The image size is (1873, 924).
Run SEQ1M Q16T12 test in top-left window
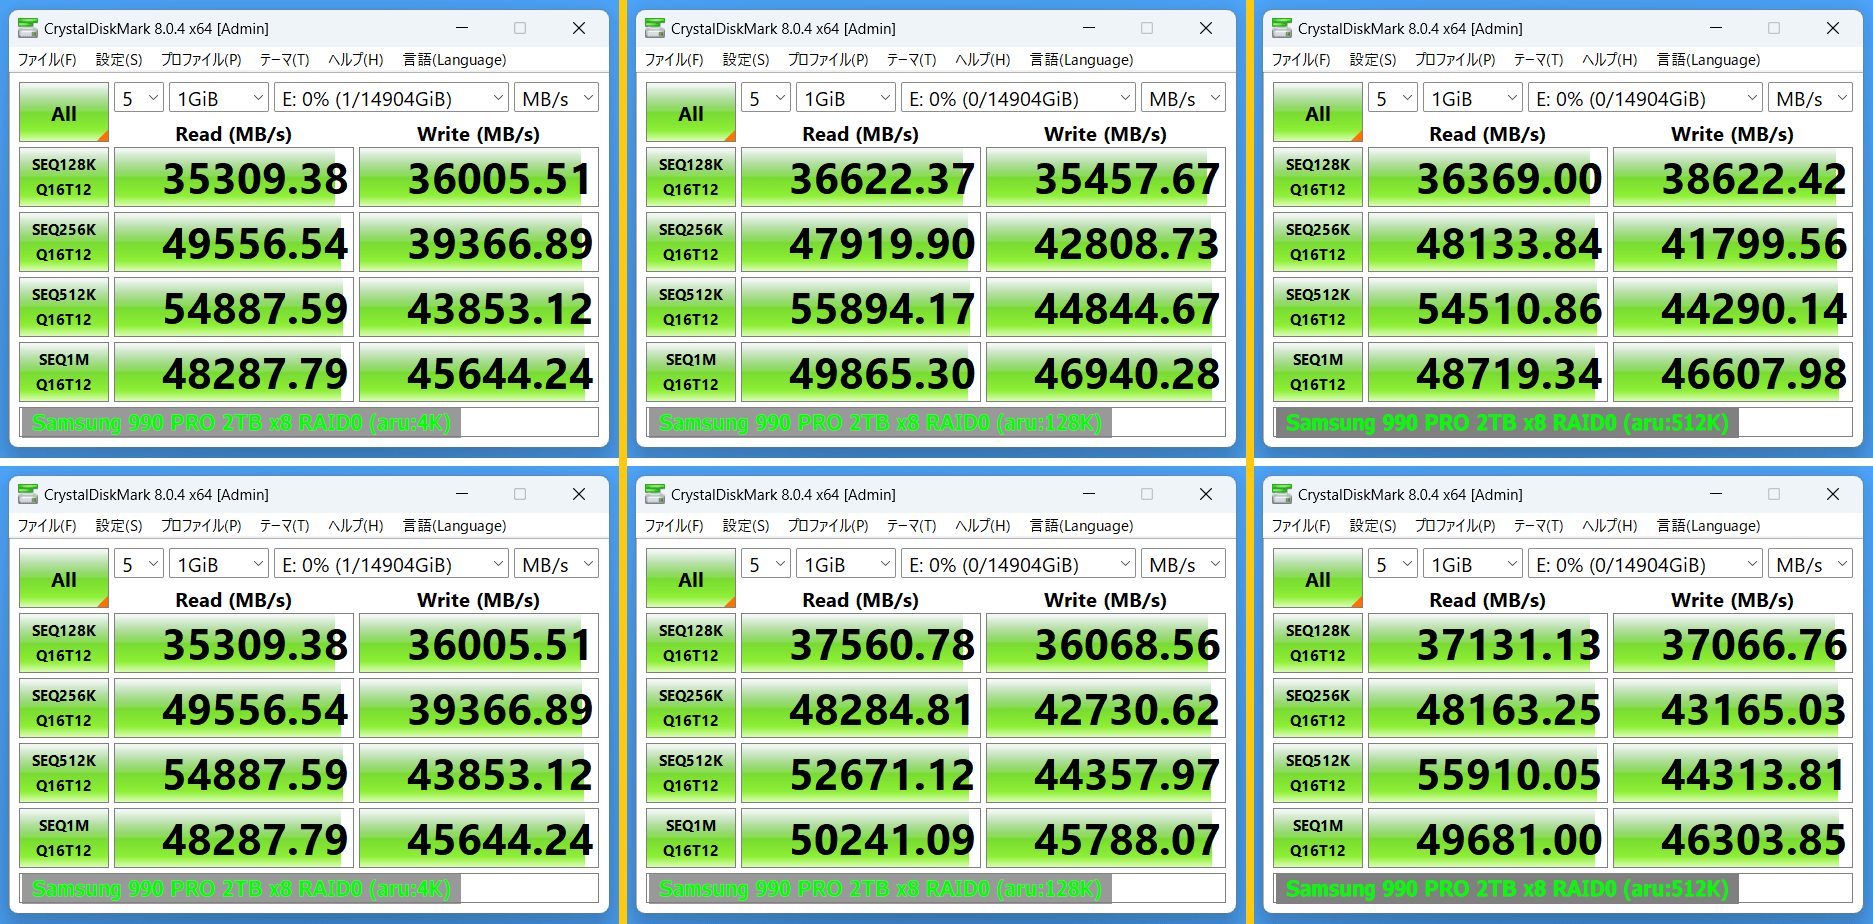64,372
